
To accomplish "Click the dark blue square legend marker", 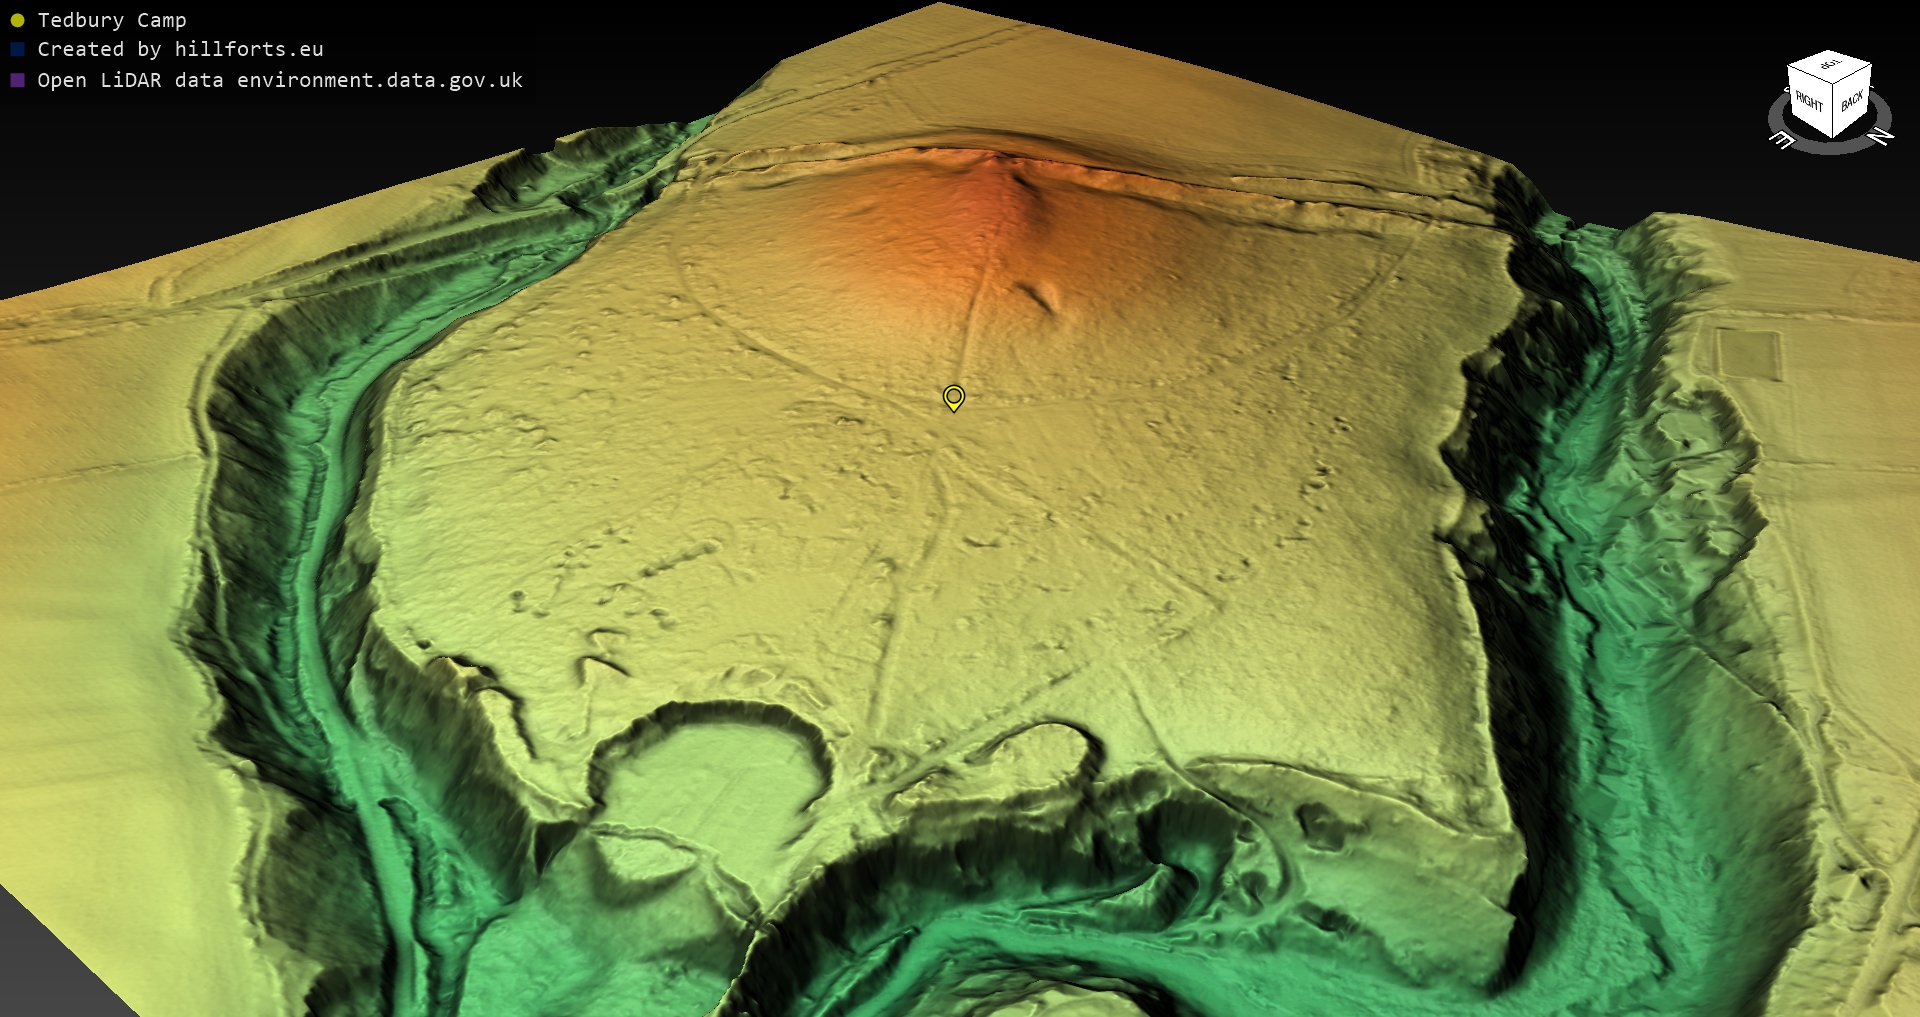I will 17,49.
